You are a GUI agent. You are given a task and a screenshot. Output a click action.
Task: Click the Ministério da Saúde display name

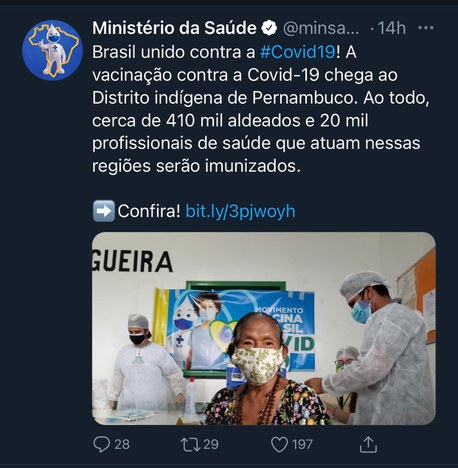pyautogui.click(x=174, y=28)
